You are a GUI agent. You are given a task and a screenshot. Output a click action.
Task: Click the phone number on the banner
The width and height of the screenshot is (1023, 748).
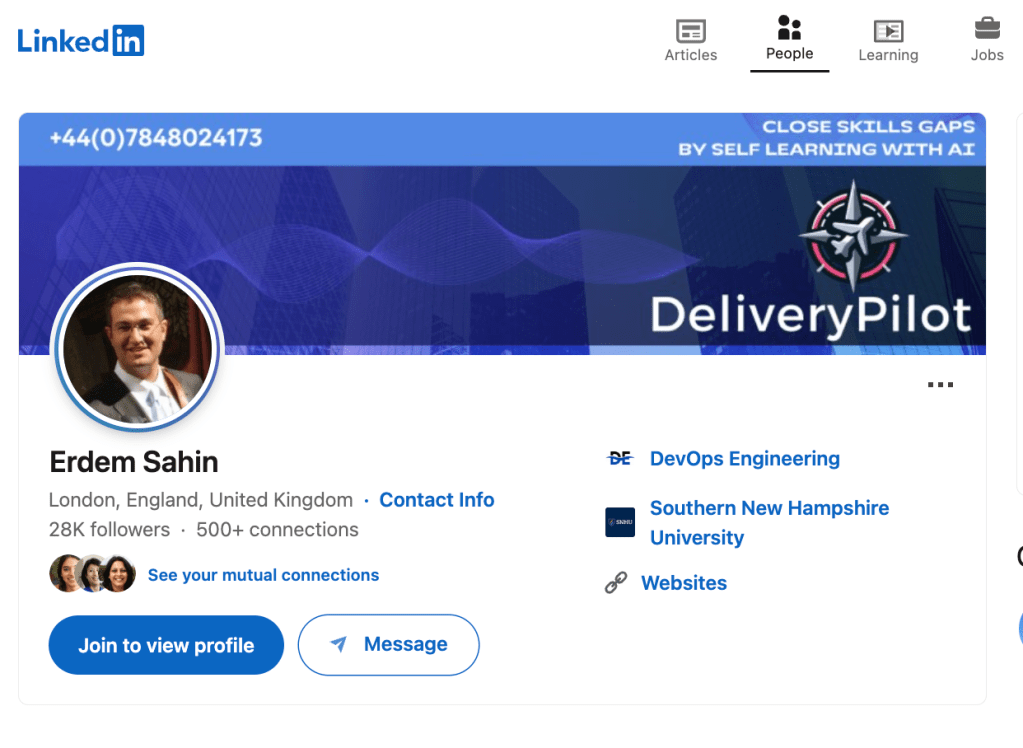(156, 138)
